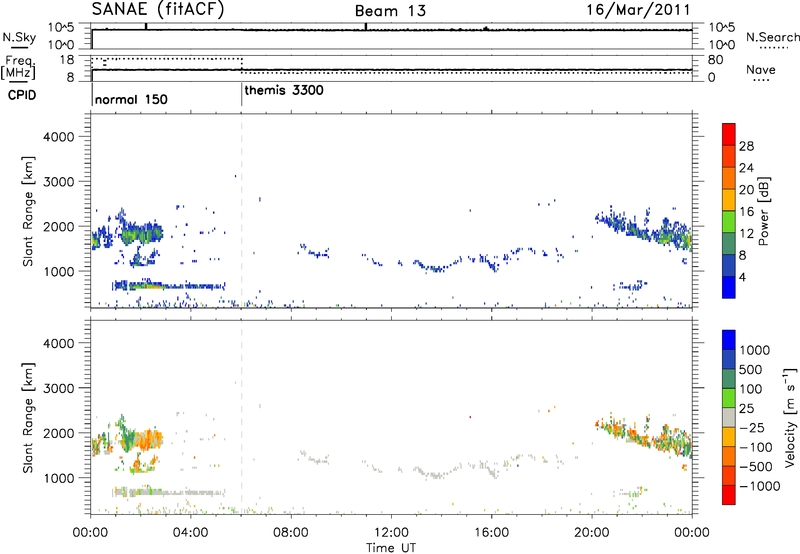800x554 pixels.
Task: Click the Slant Range label of velocity panel
Action: pyautogui.click(x=28, y=418)
